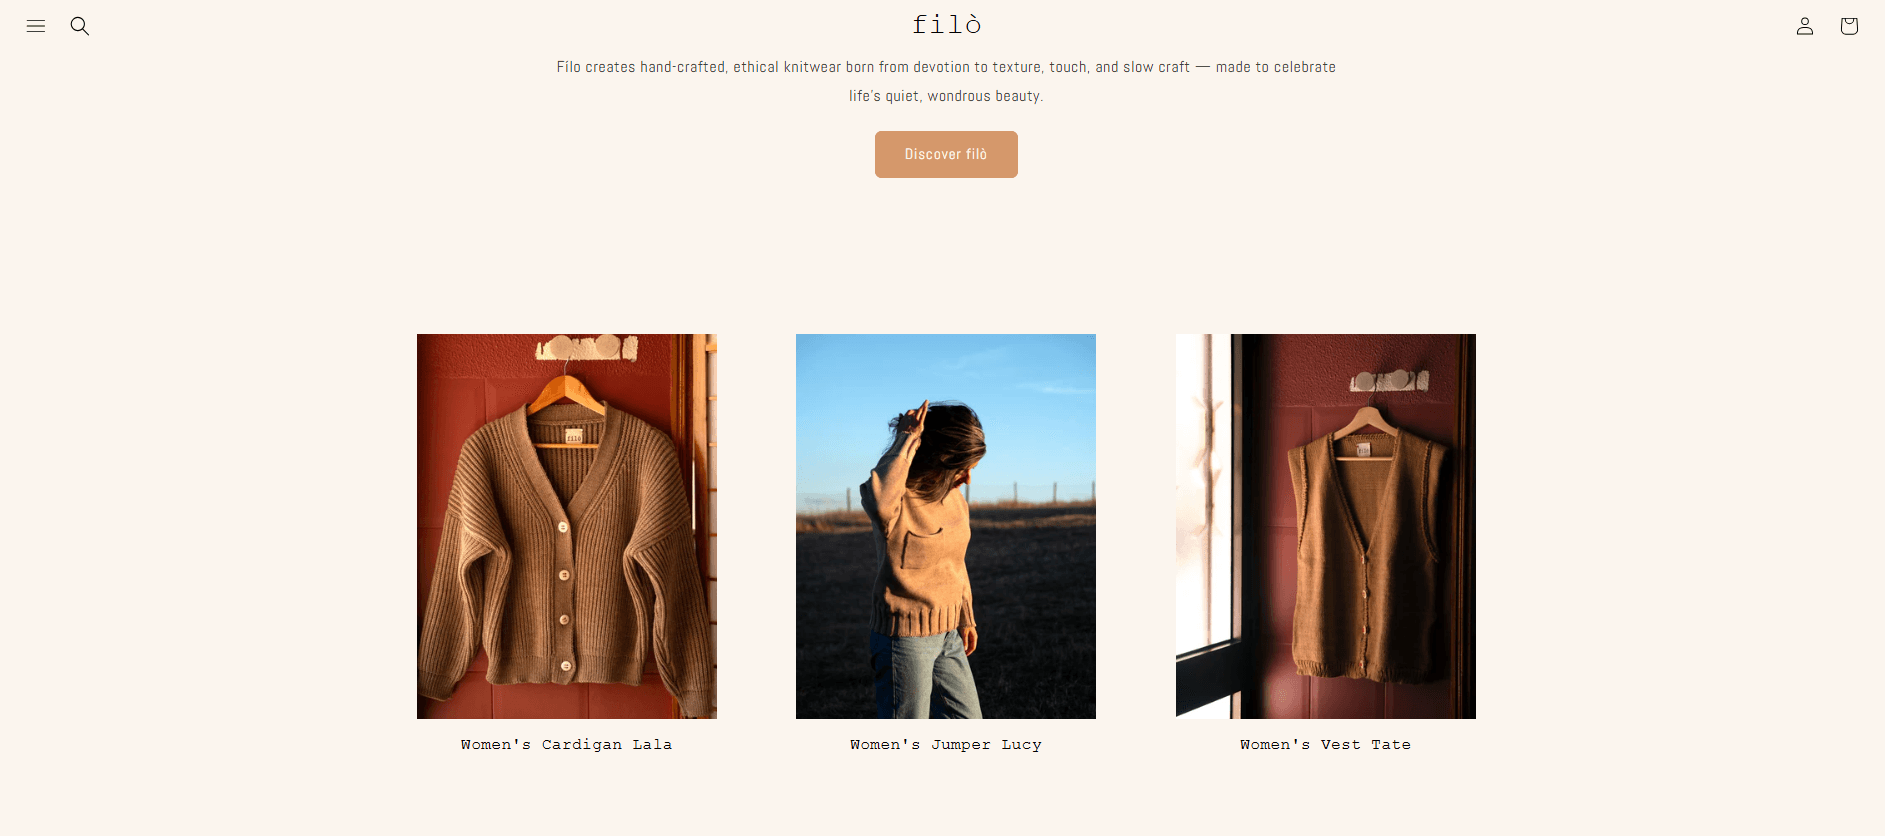Click the hanger holding the brown vest
This screenshot has height=836, width=1885.
point(1364,418)
